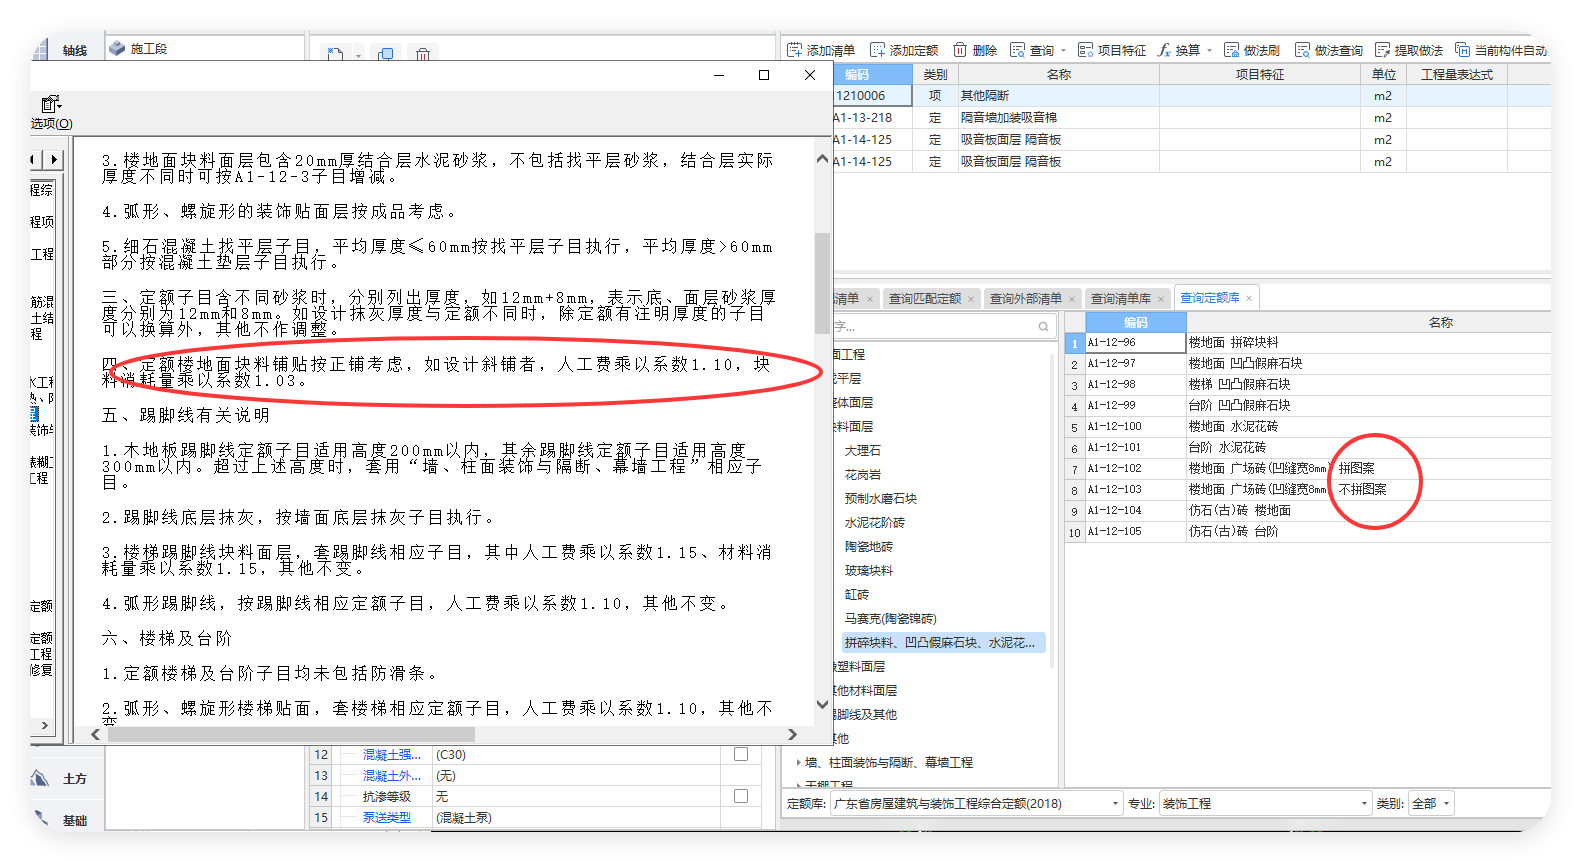Click the 编码 header in quota results grid

(1135, 322)
